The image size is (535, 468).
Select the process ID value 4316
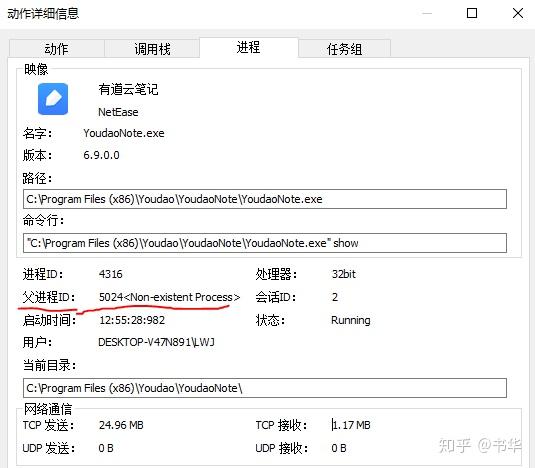(111, 274)
